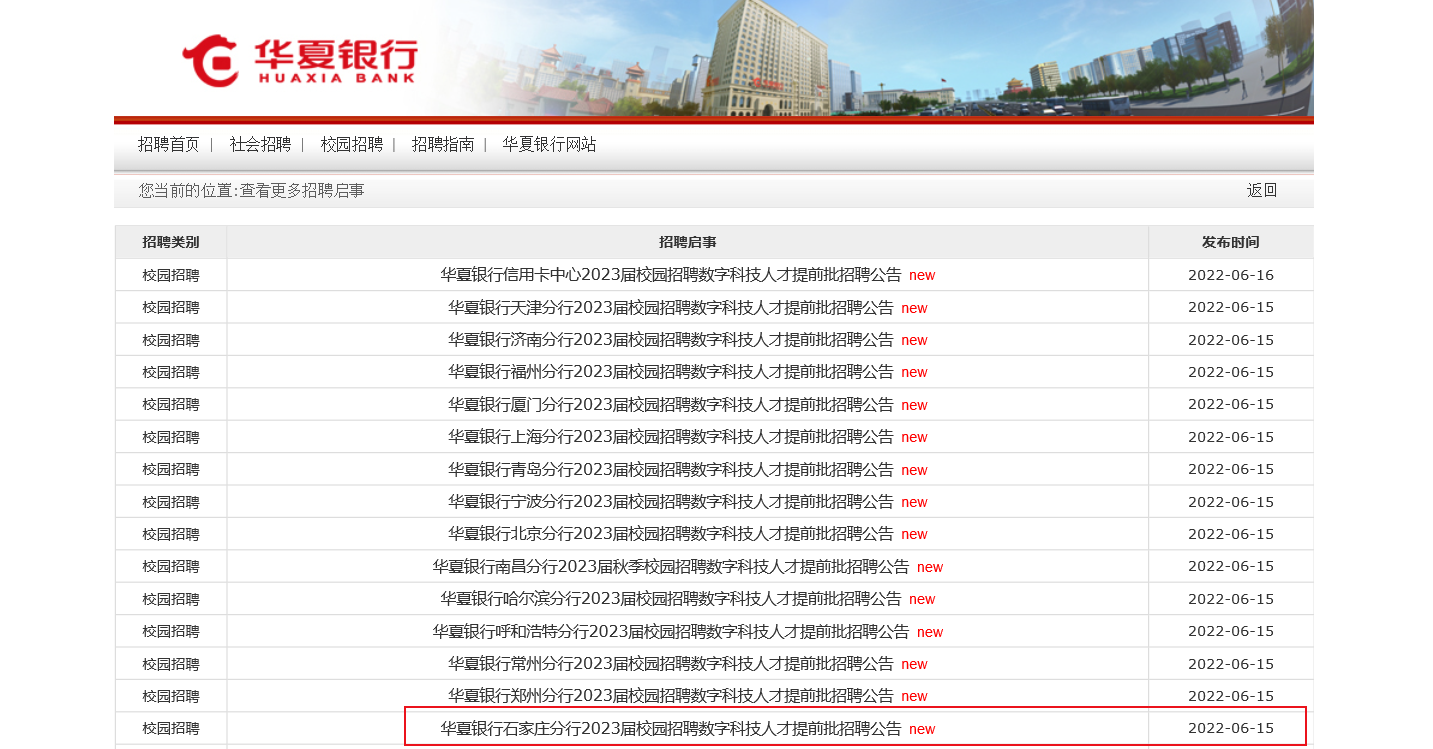Open 厦门分行 recruitment announcement
This screenshot has height=749, width=1433.
[x=671, y=404]
